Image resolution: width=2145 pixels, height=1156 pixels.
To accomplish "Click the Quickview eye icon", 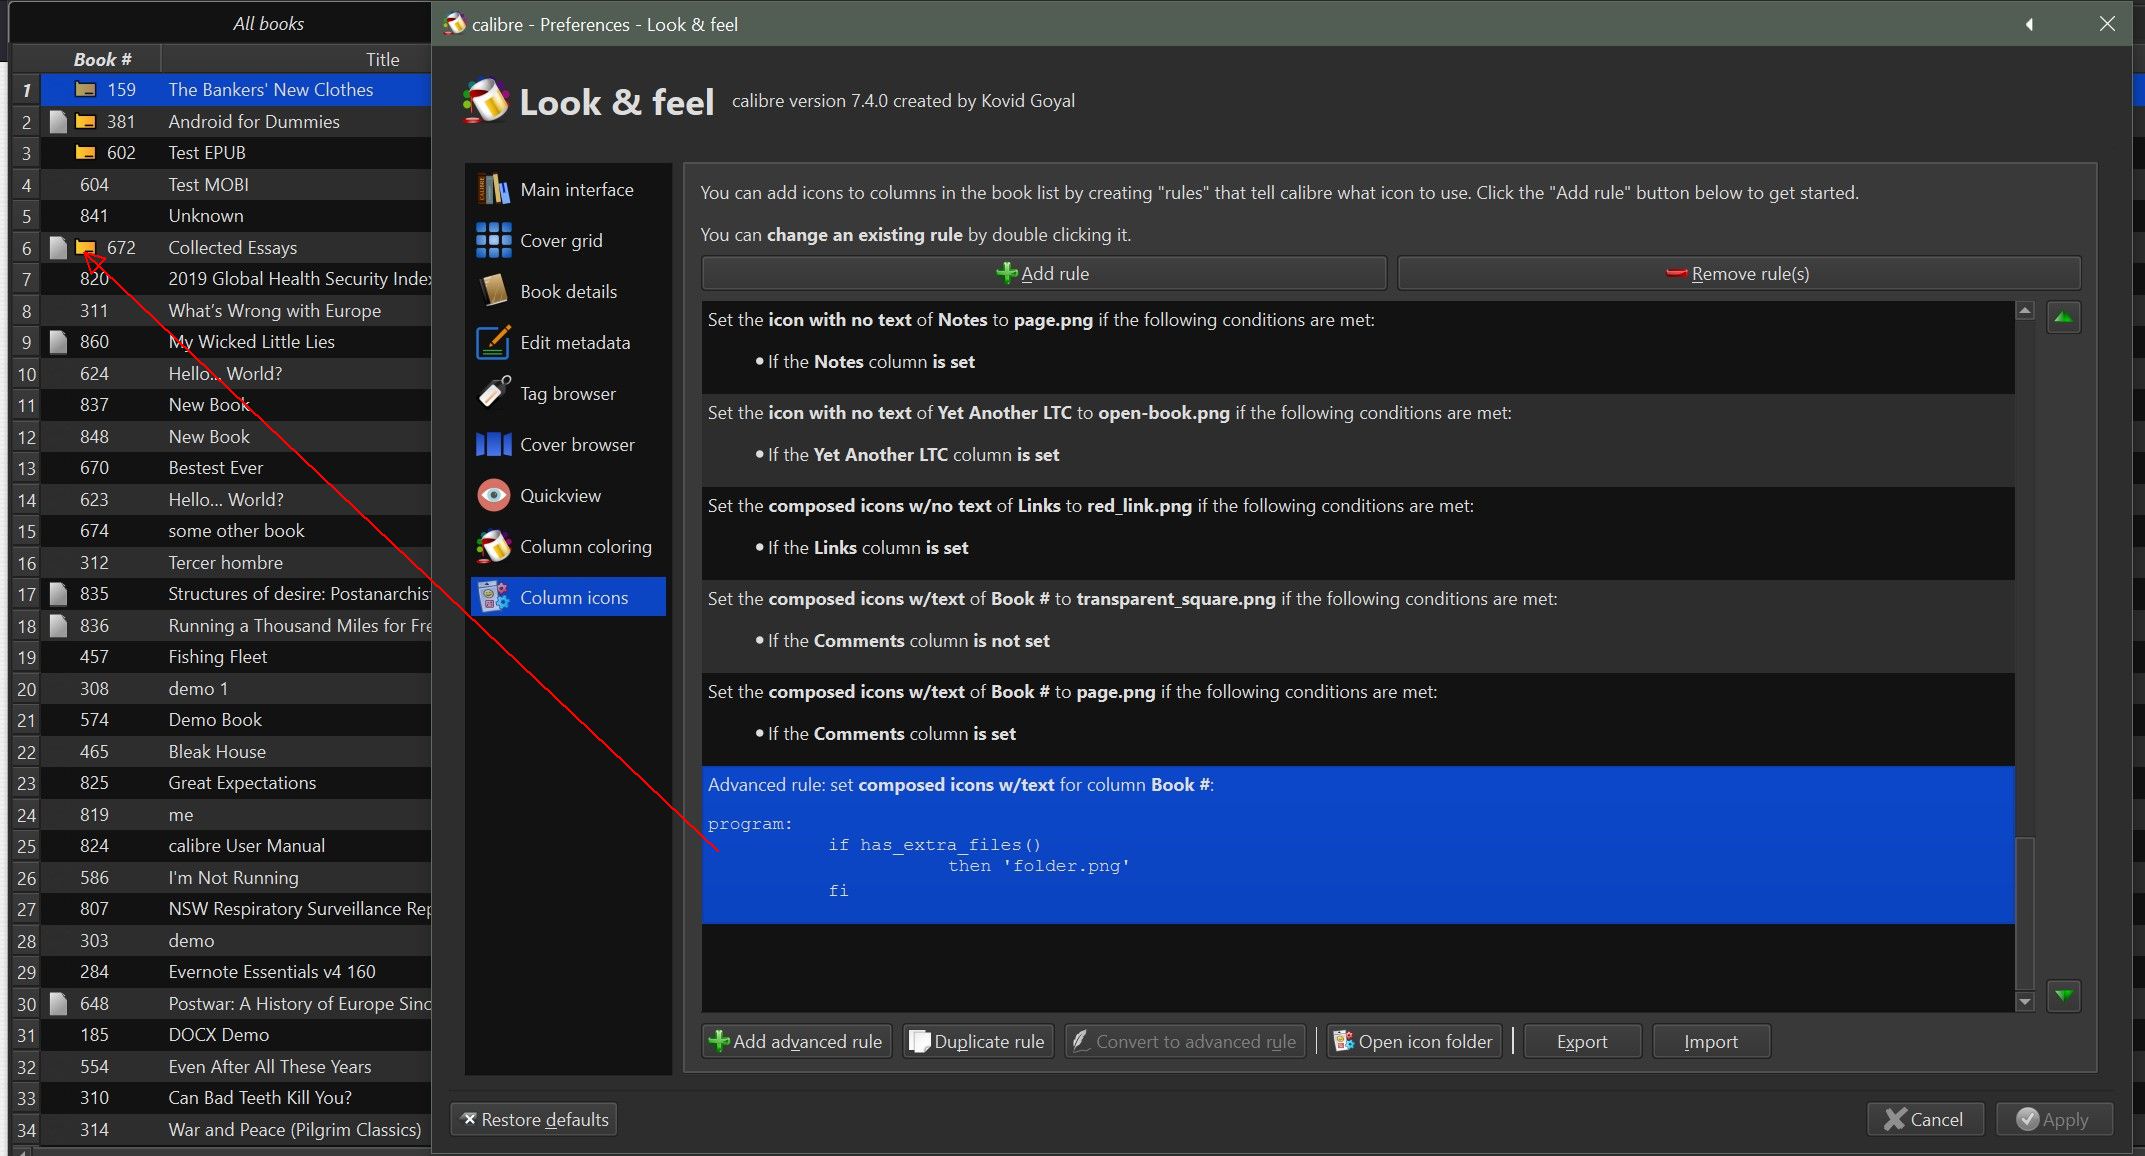I will (x=493, y=495).
